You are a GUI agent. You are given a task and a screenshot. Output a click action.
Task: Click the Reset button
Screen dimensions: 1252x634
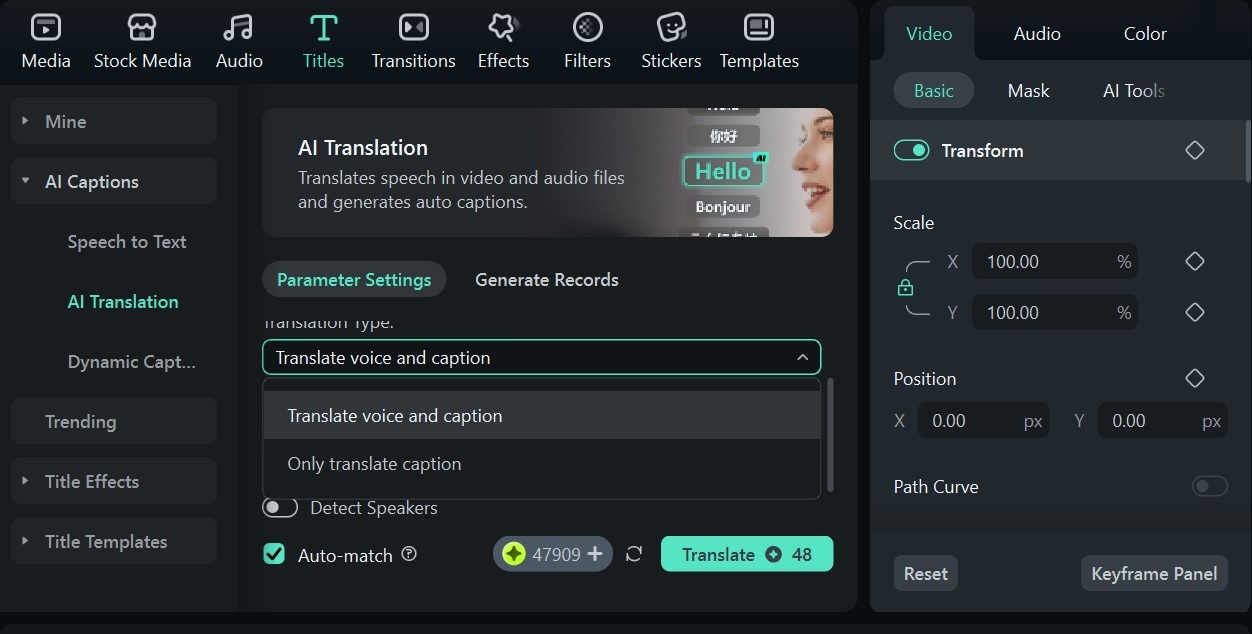[x=925, y=574]
